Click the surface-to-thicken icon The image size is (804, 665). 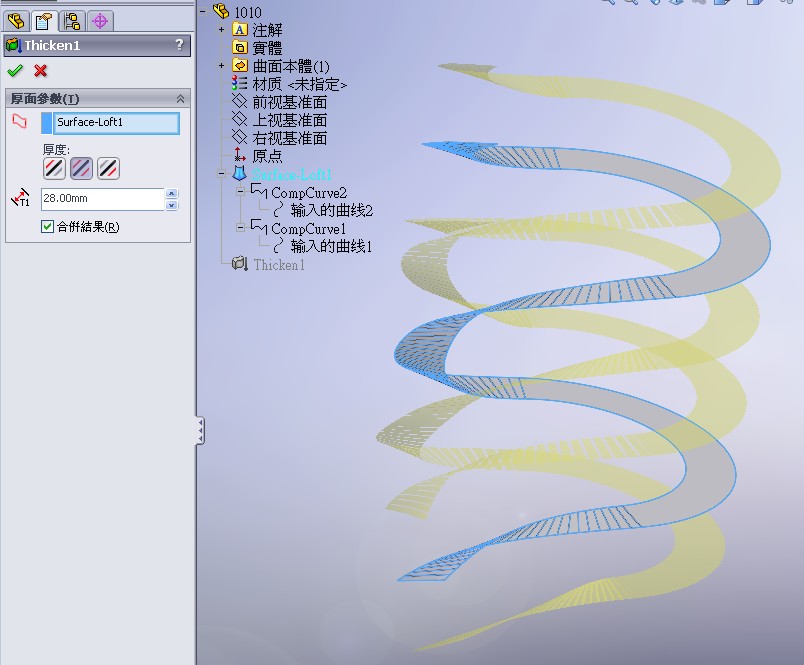coord(19,122)
